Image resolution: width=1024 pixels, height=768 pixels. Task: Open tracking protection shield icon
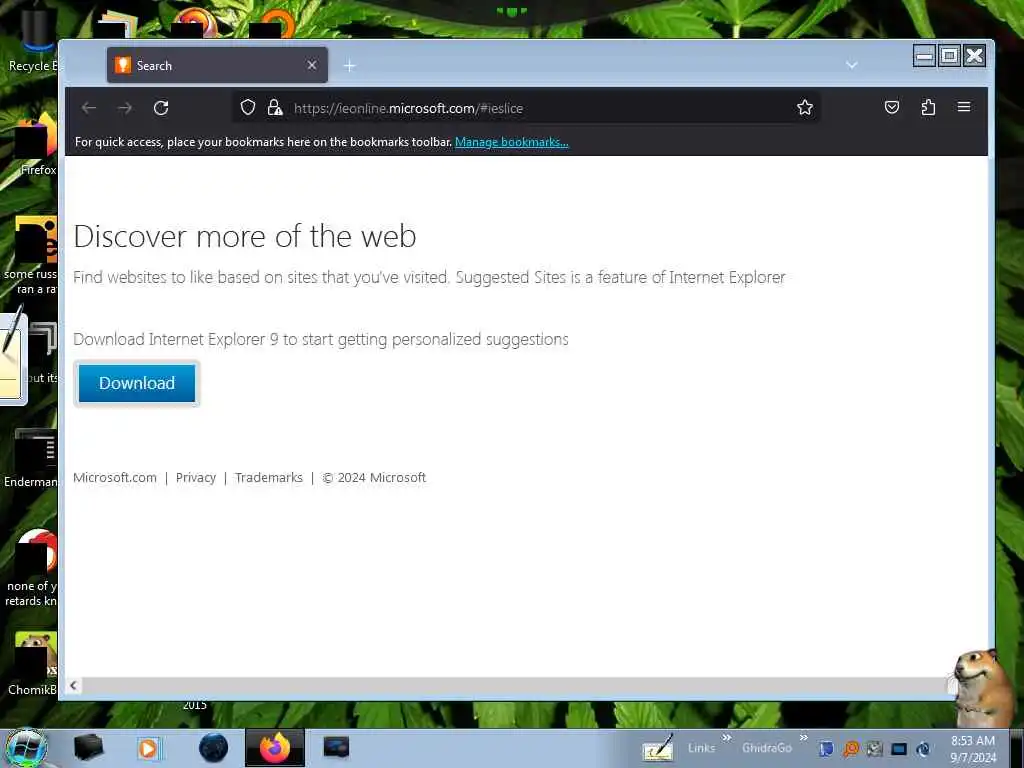point(248,107)
